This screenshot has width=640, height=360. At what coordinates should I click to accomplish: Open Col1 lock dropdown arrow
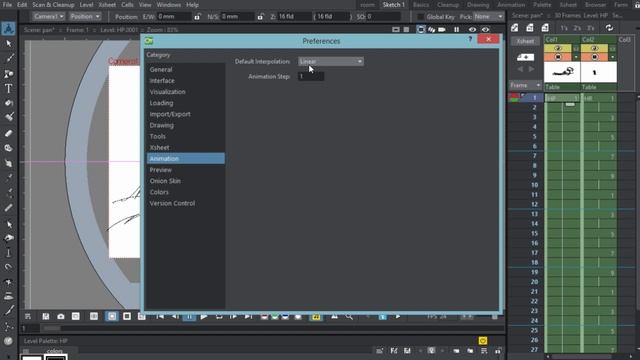coord(576,57)
